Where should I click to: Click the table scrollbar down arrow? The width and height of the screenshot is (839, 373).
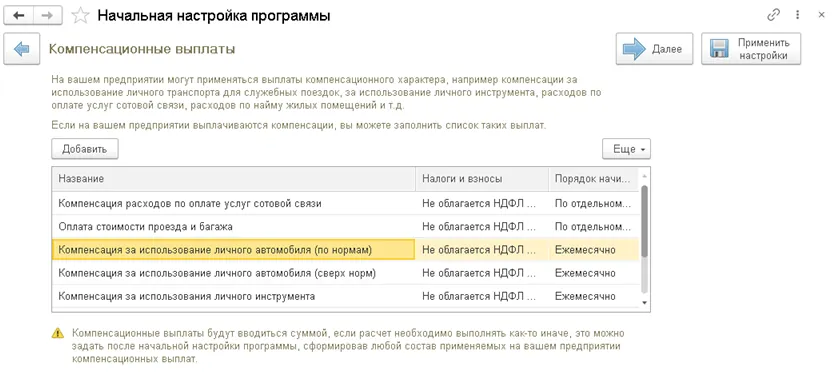point(644,303)
